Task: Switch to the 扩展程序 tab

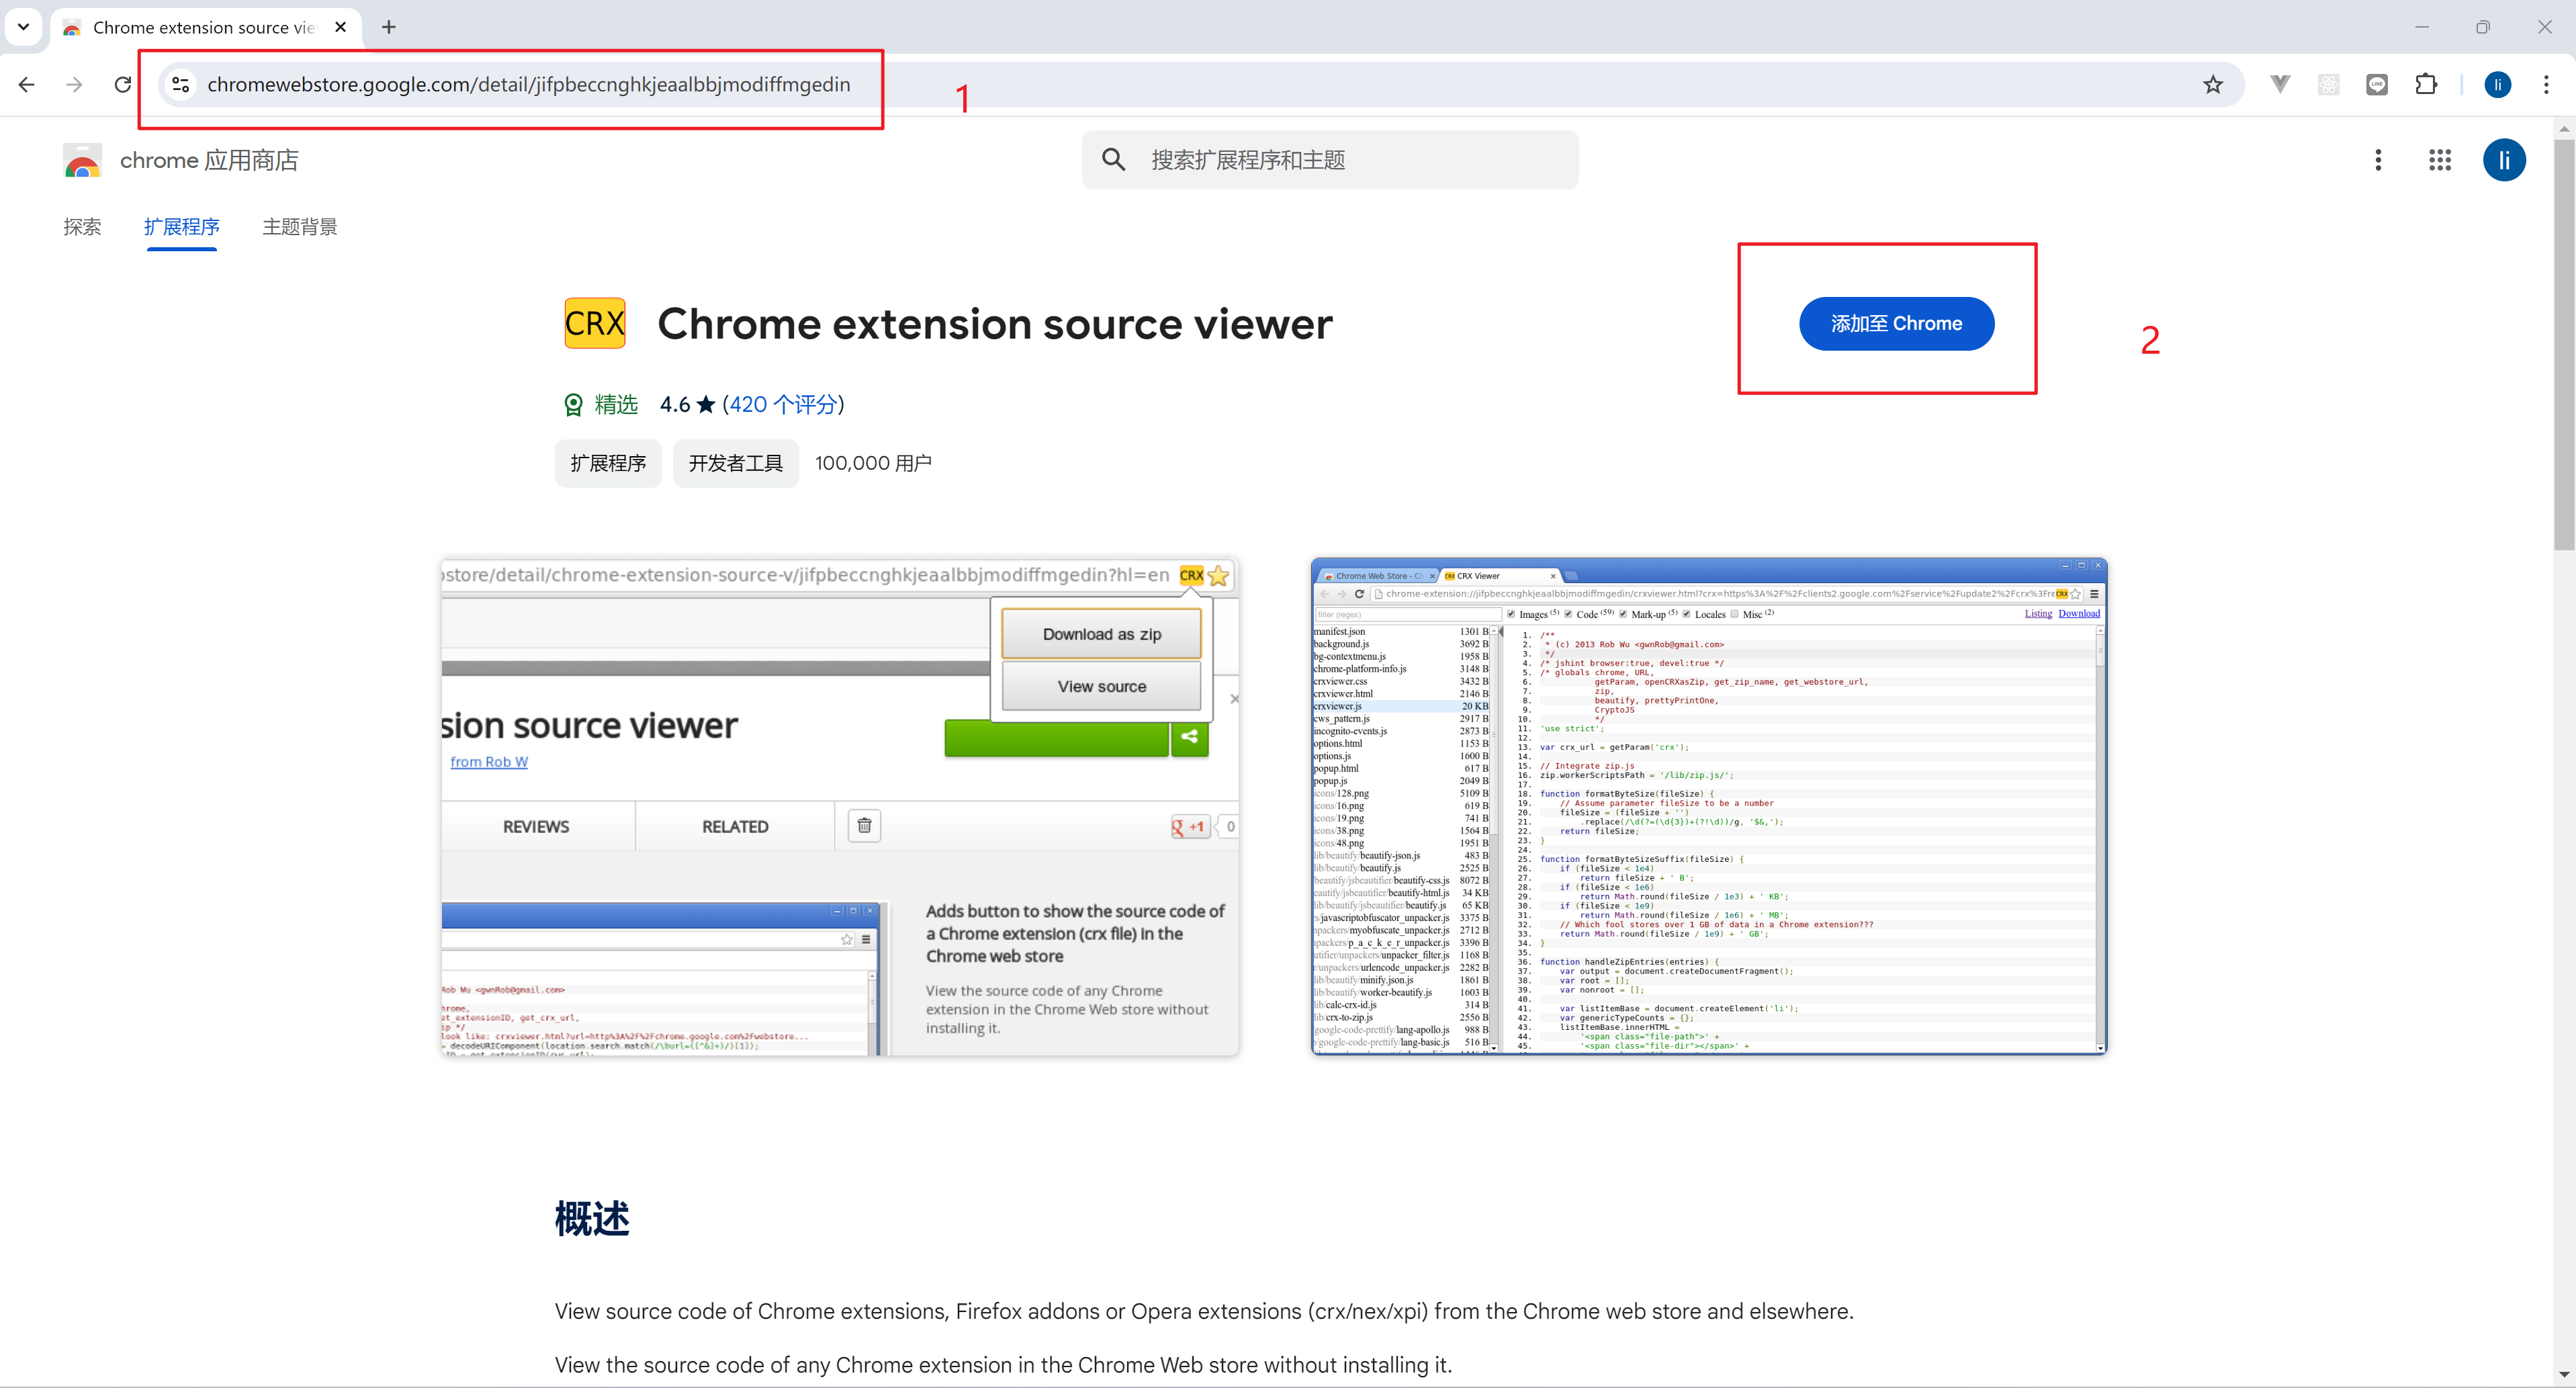Action: [x=181, y=227]
